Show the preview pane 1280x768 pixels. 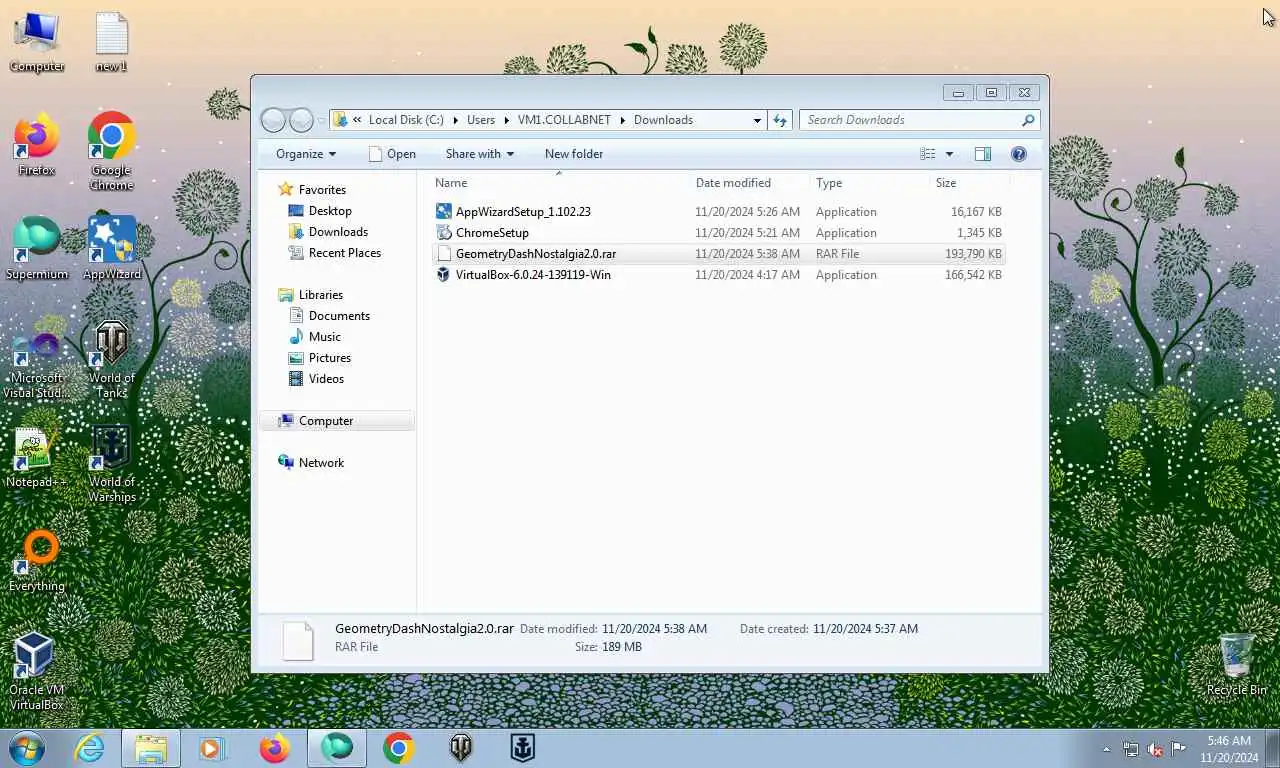click(x=983, y=154)
